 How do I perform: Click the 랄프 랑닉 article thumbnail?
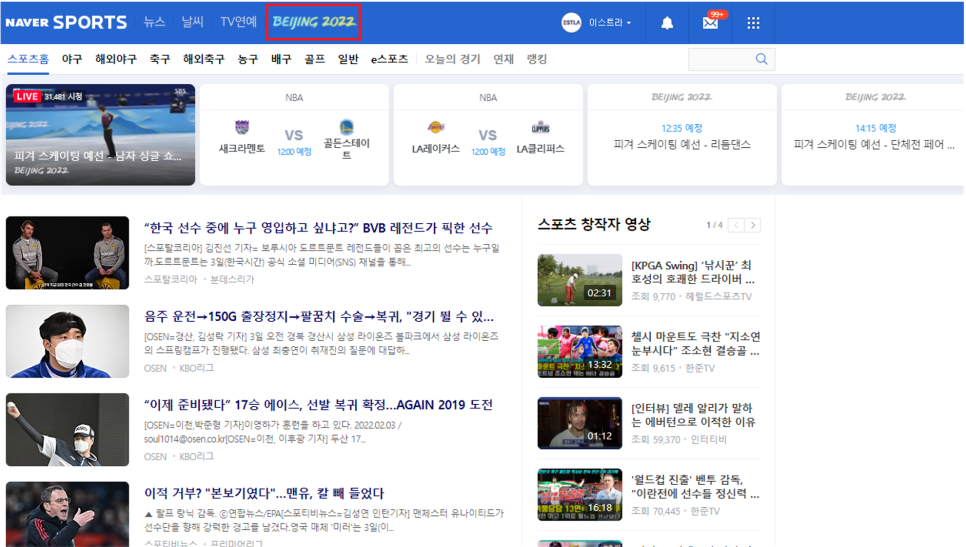pyautogui.click(x=68, y=514)
